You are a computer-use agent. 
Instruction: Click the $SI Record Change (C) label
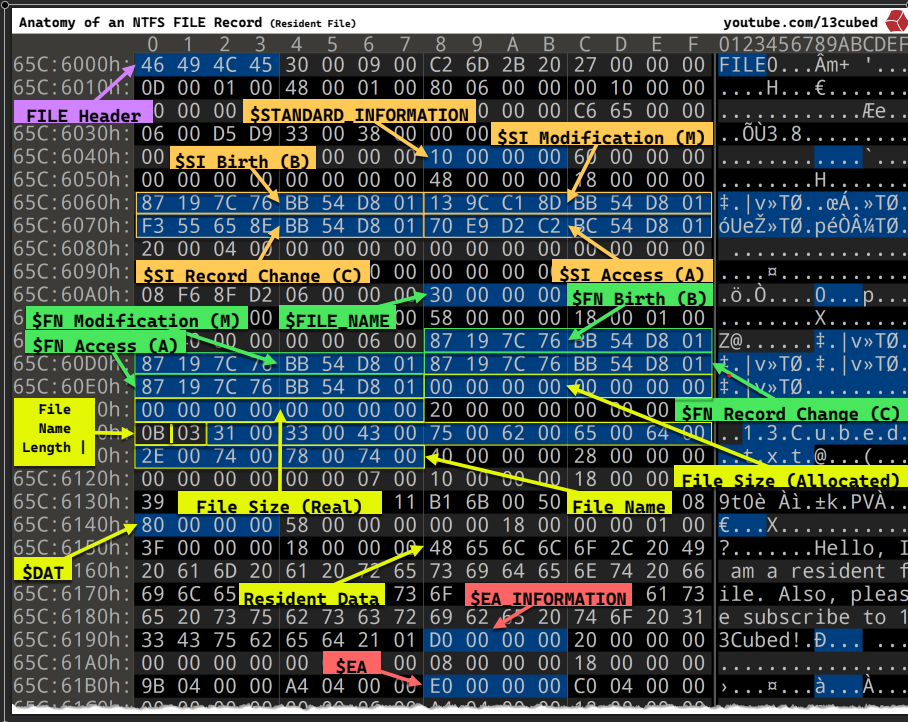[x=252, y=273]
